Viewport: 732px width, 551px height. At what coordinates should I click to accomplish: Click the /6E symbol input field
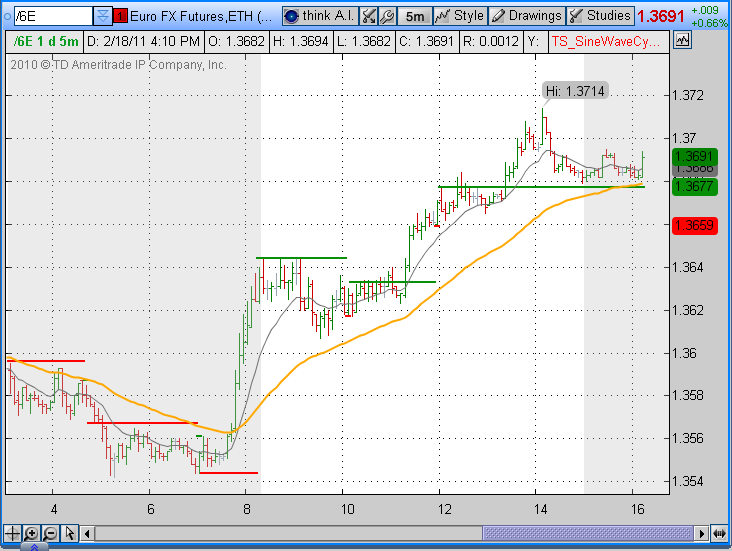53,16
